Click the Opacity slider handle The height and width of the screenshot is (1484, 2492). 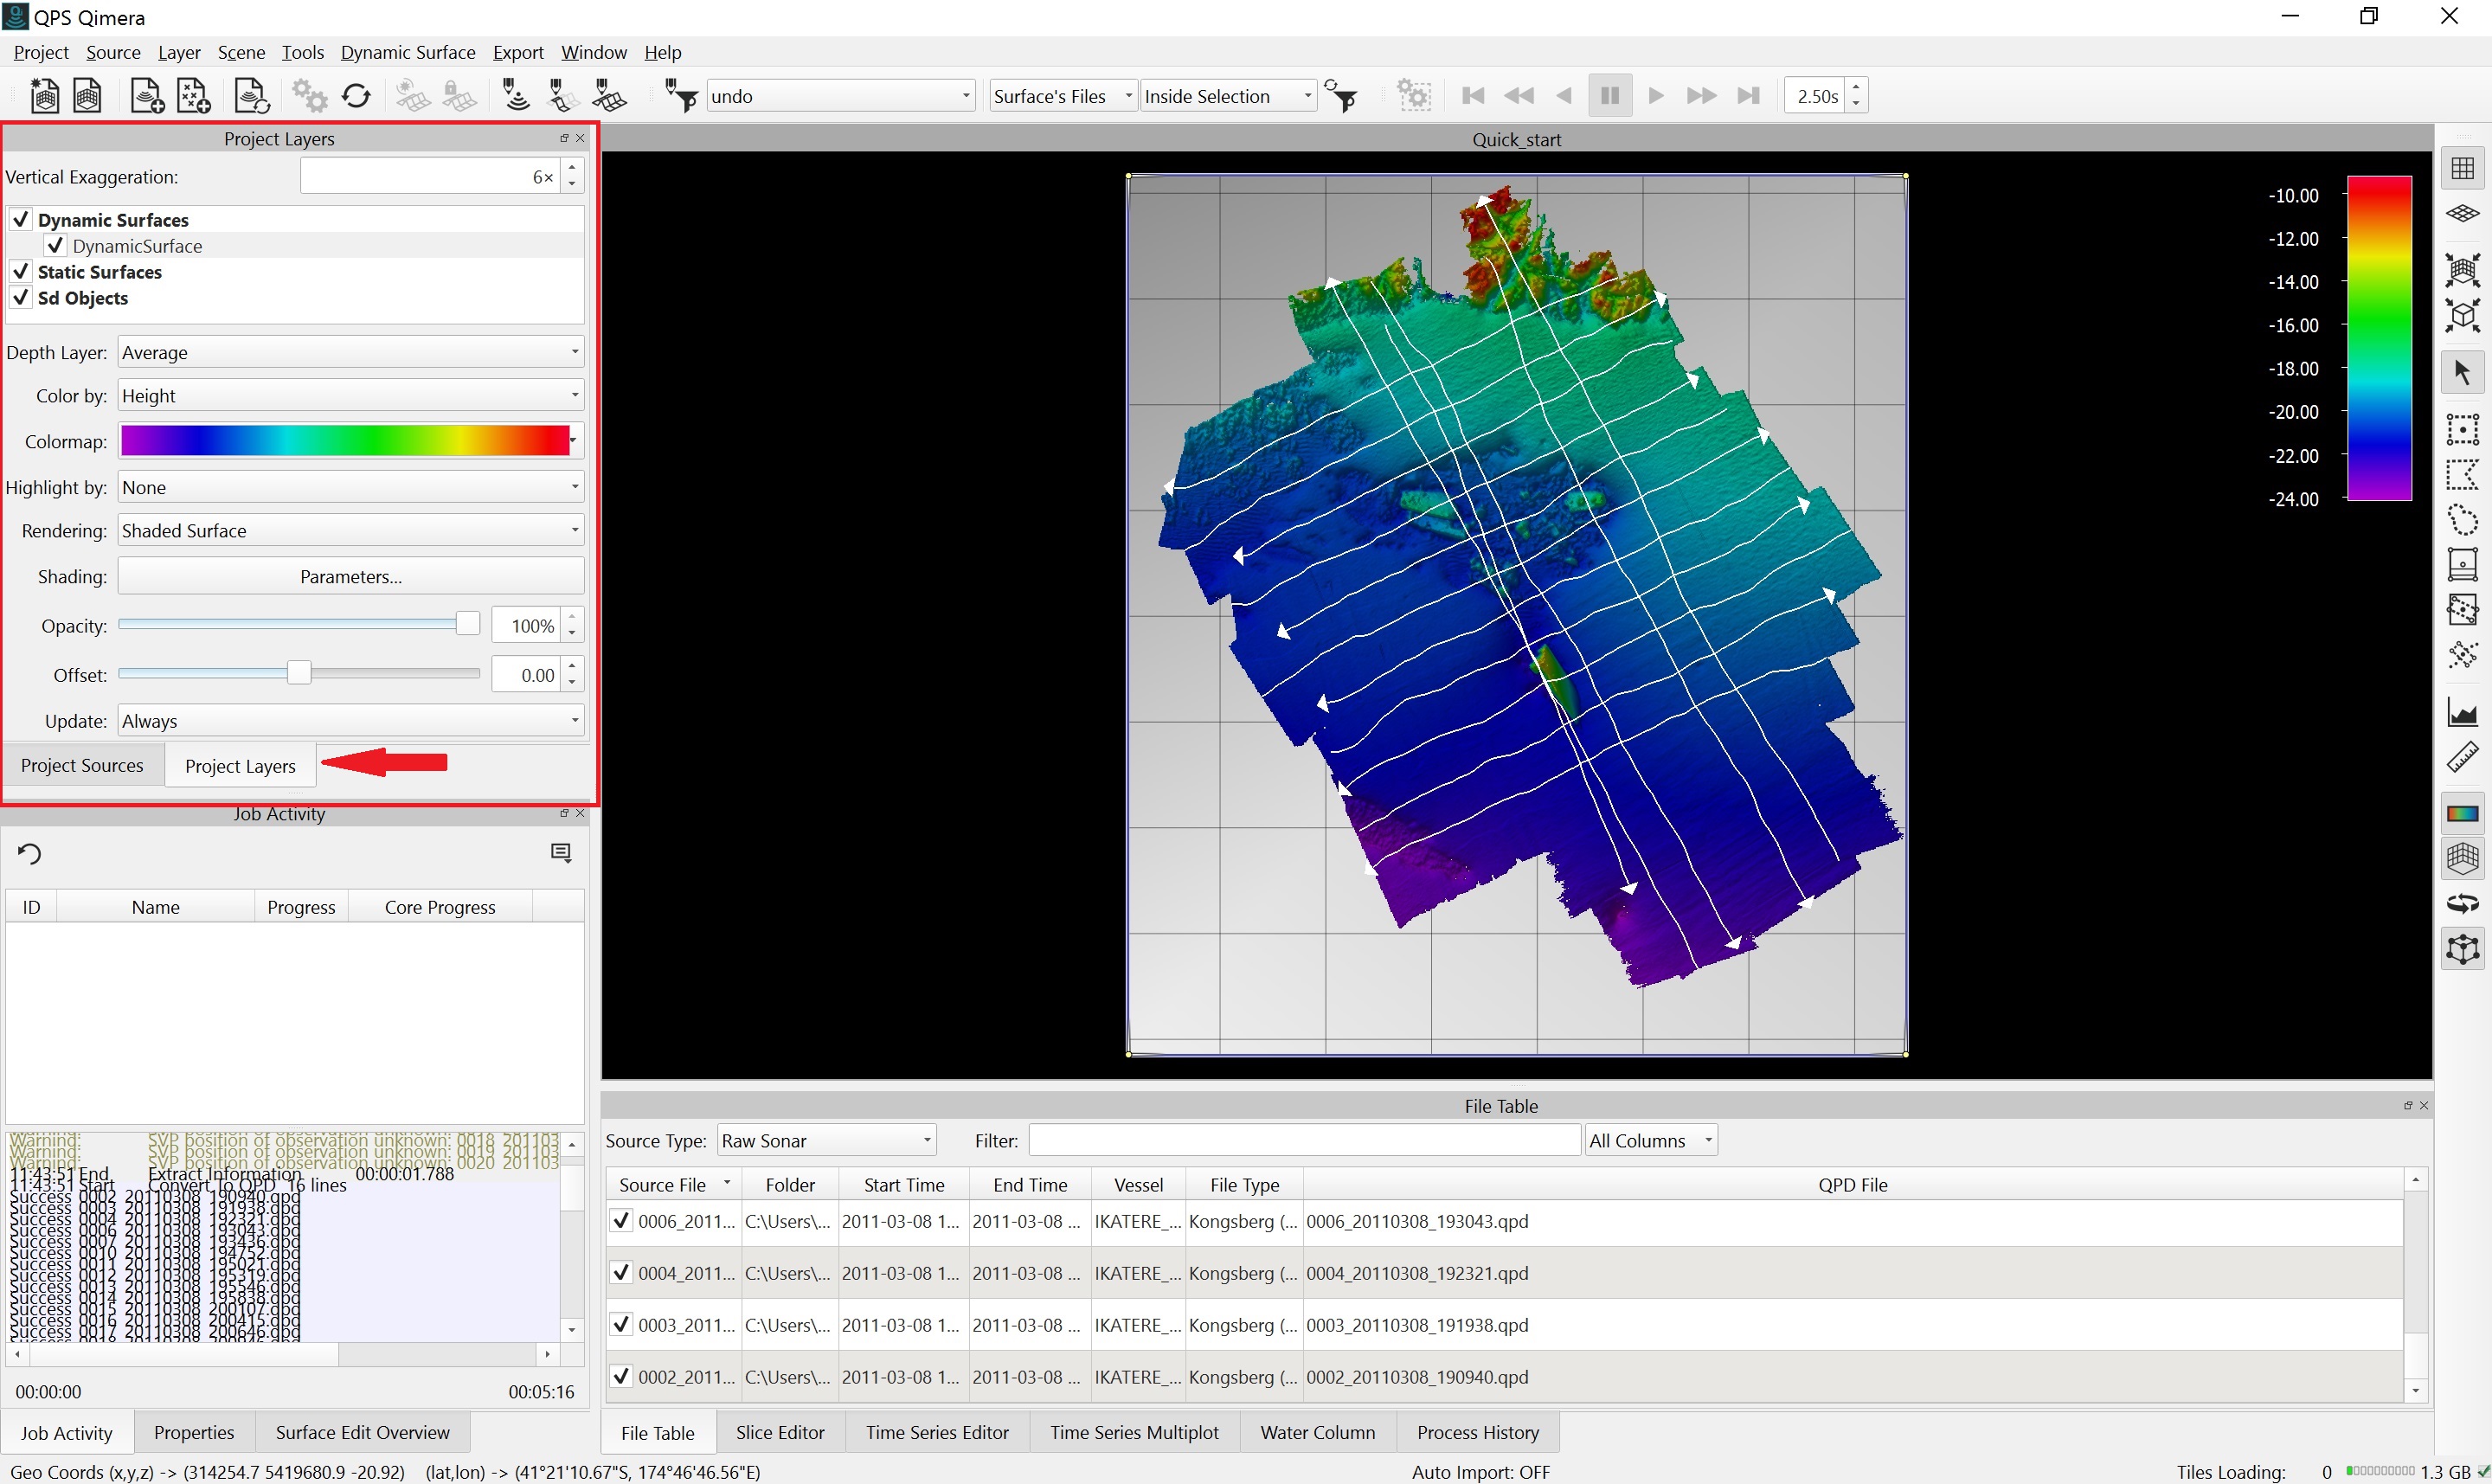(x=467, y=625)
